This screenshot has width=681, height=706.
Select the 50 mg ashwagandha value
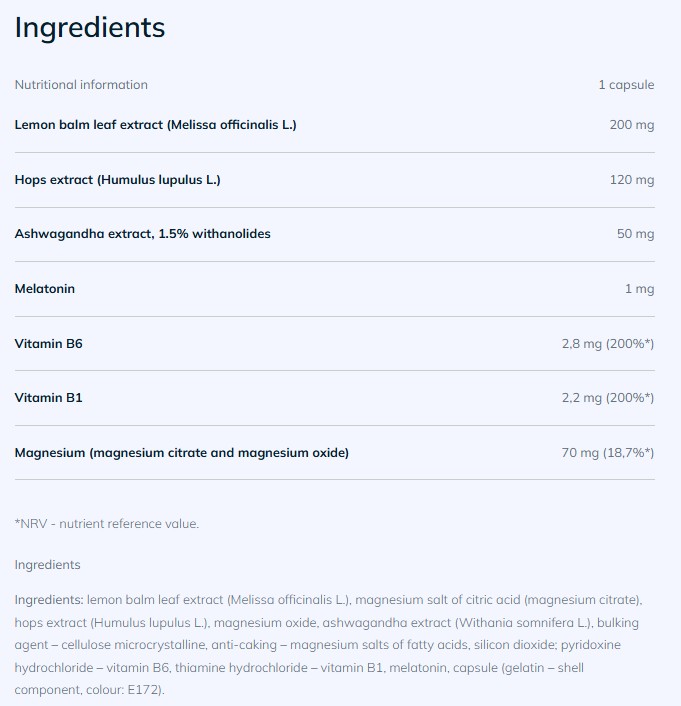pos(635,234)
